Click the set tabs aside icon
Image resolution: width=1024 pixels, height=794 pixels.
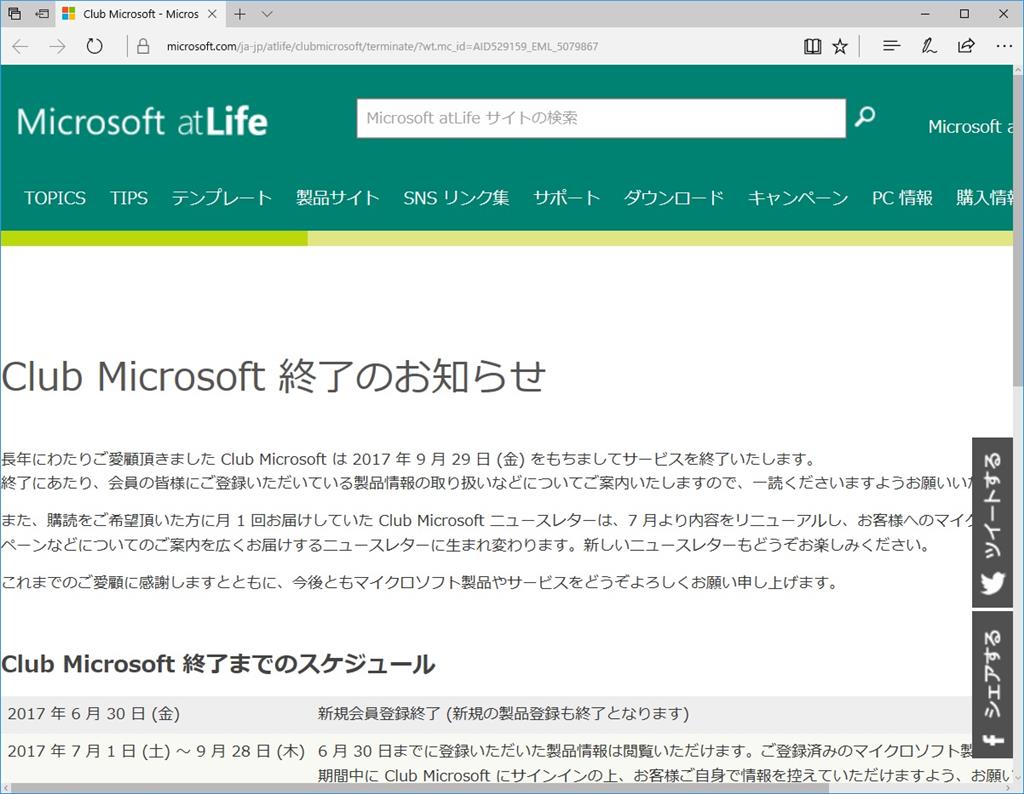click(42, 14)
